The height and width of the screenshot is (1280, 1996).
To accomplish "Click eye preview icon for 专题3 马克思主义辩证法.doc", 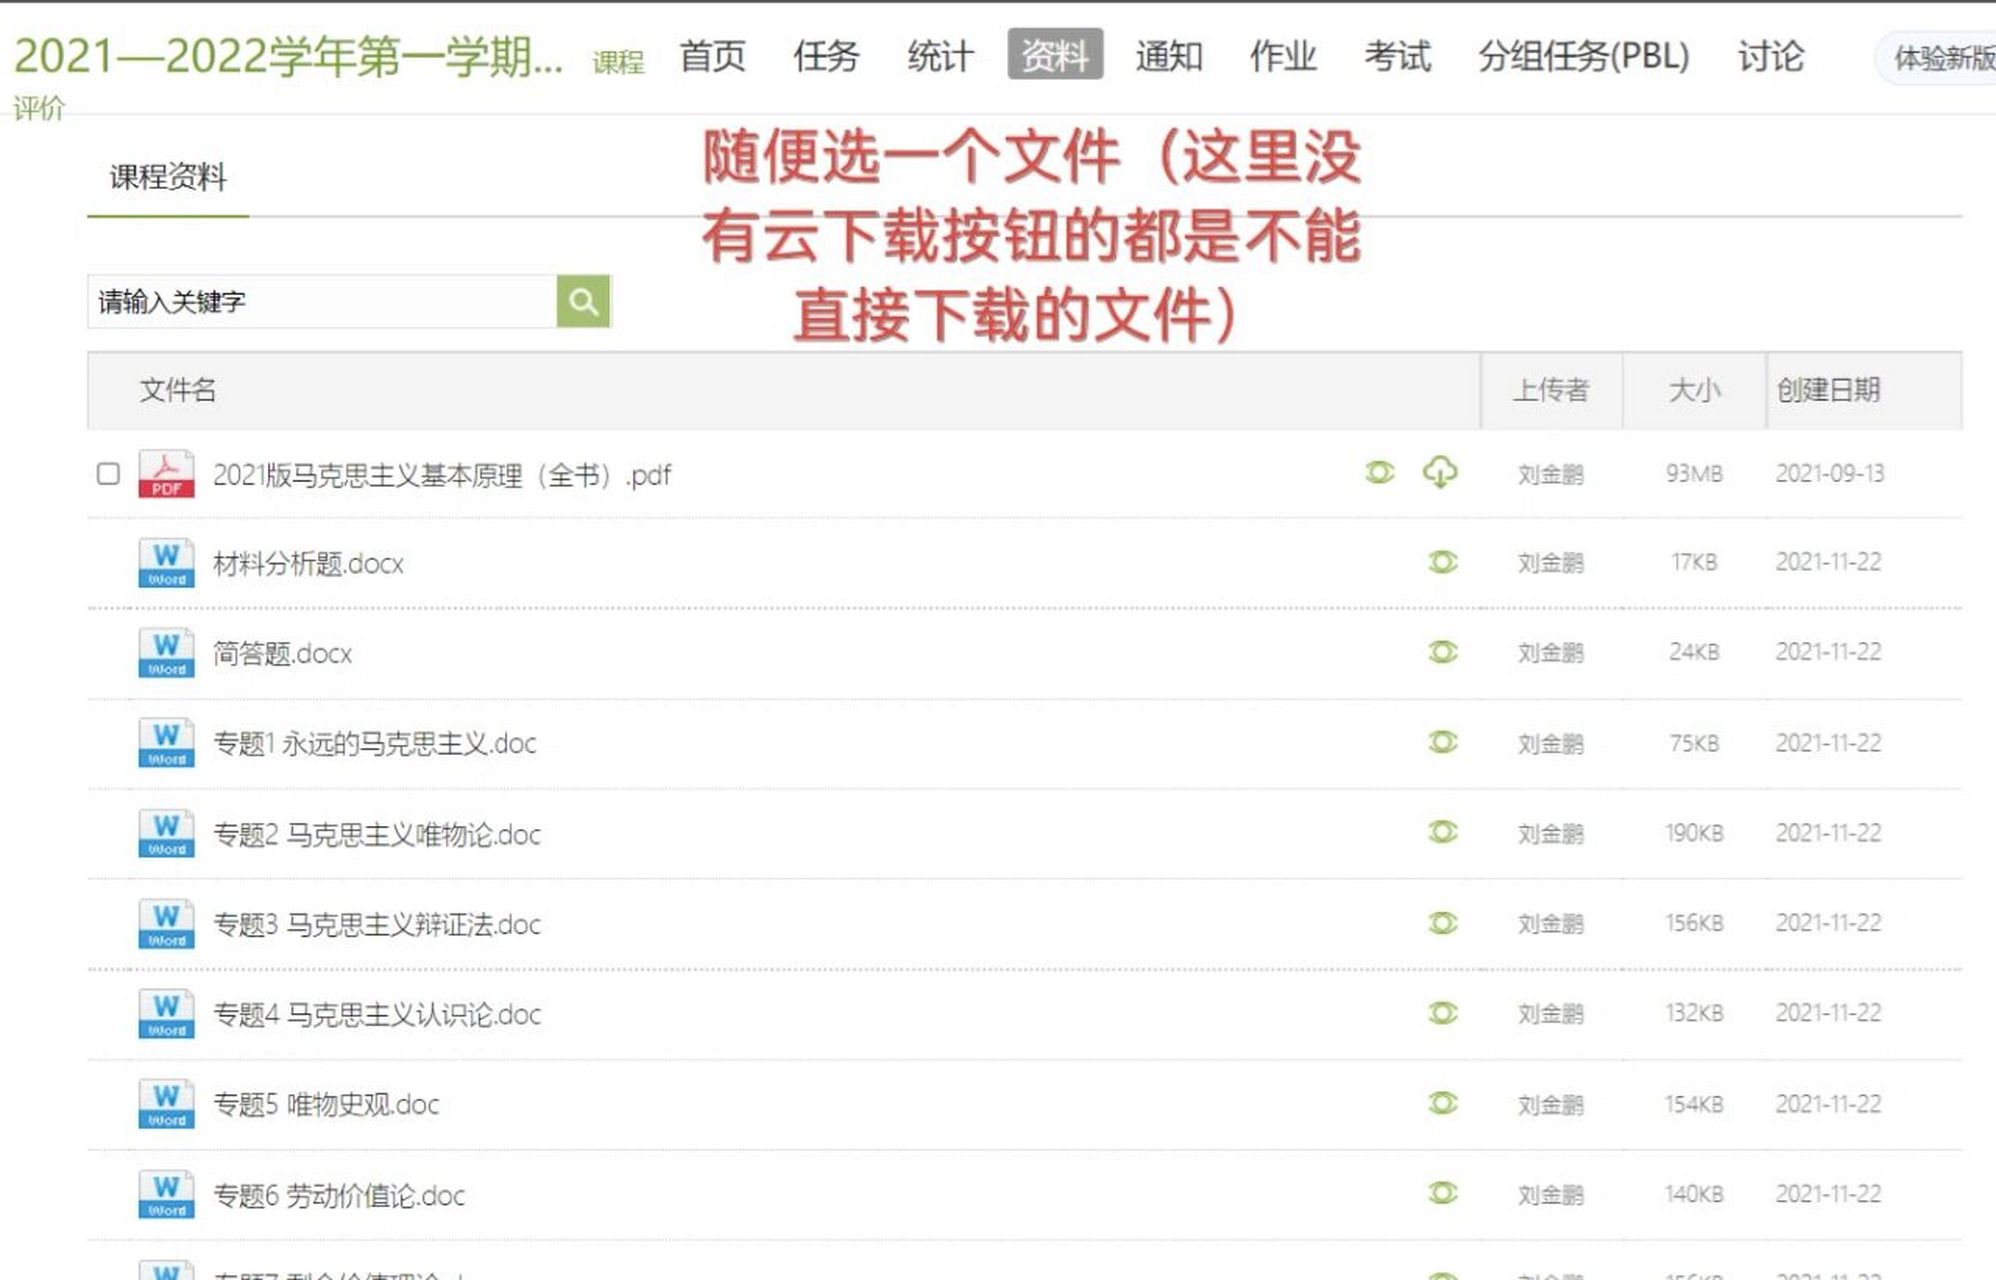I will [x=1442, y=923].
